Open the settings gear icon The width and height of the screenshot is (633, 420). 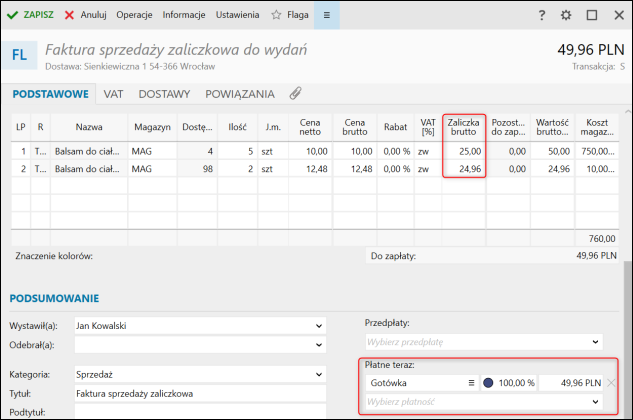(x=566, y=16)
